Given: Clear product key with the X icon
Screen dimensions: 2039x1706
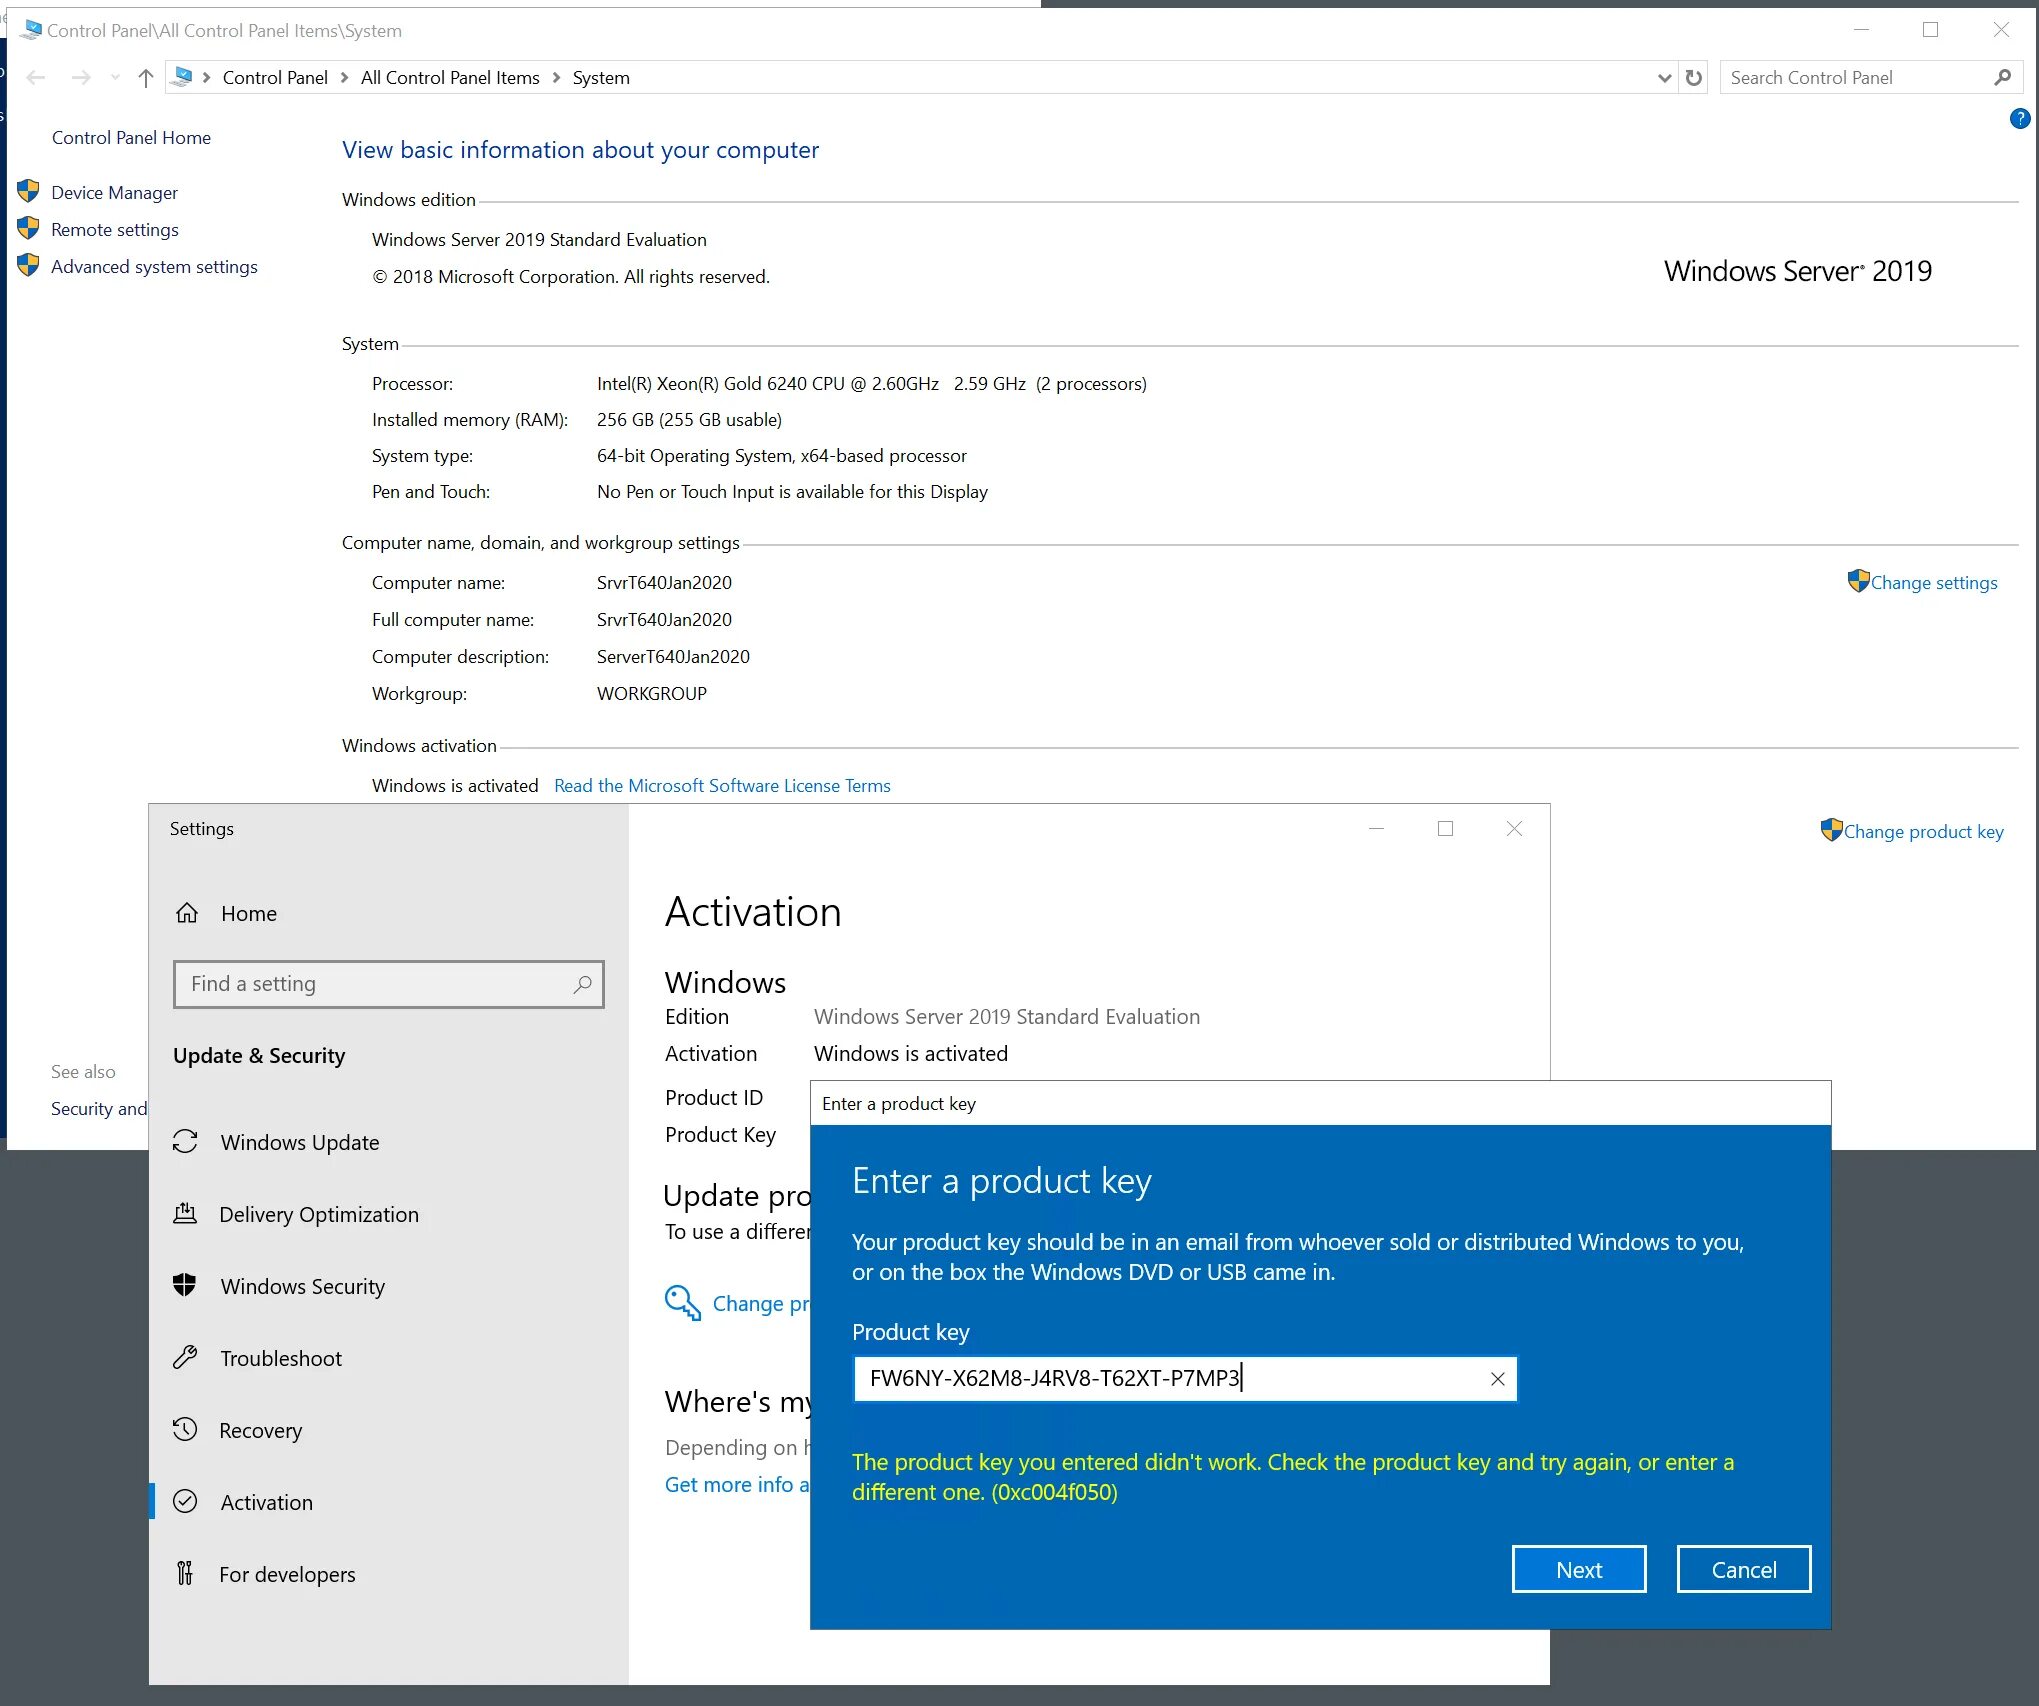Looking at the screenshot, I should click(1497, 1379).
